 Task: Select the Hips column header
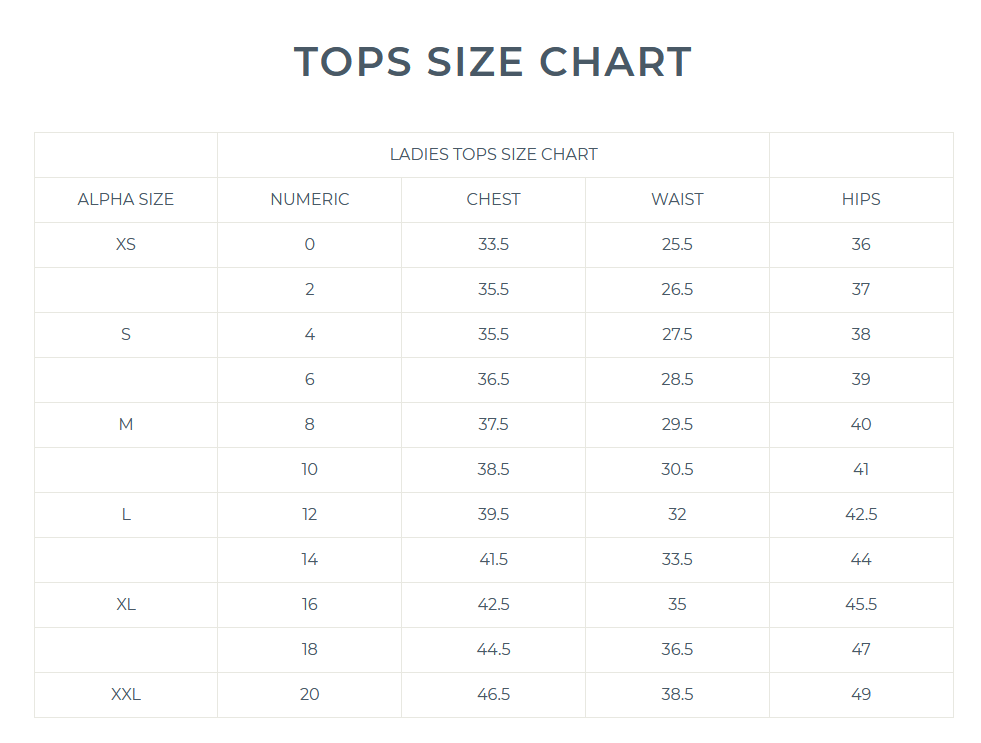click(x=861, y=199)
